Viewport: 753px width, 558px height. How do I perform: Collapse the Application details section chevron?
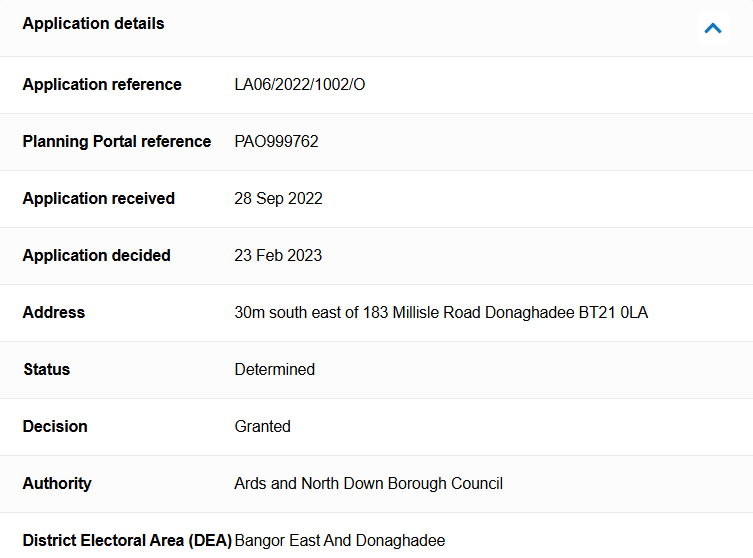point(712,28)
